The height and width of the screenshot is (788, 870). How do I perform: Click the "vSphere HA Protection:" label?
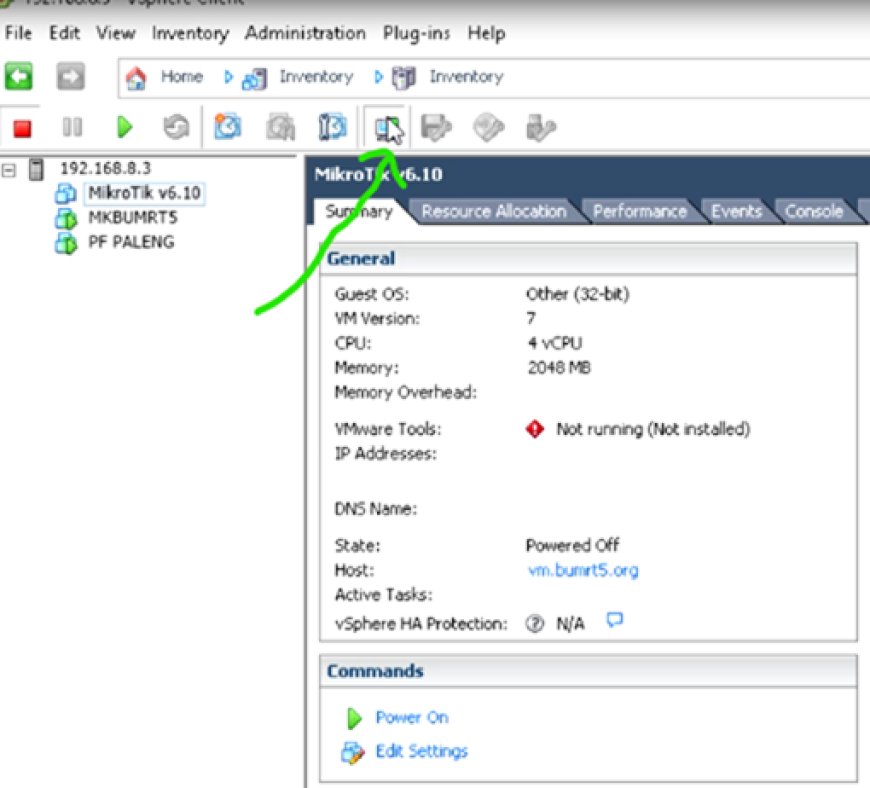click(421, 624)
